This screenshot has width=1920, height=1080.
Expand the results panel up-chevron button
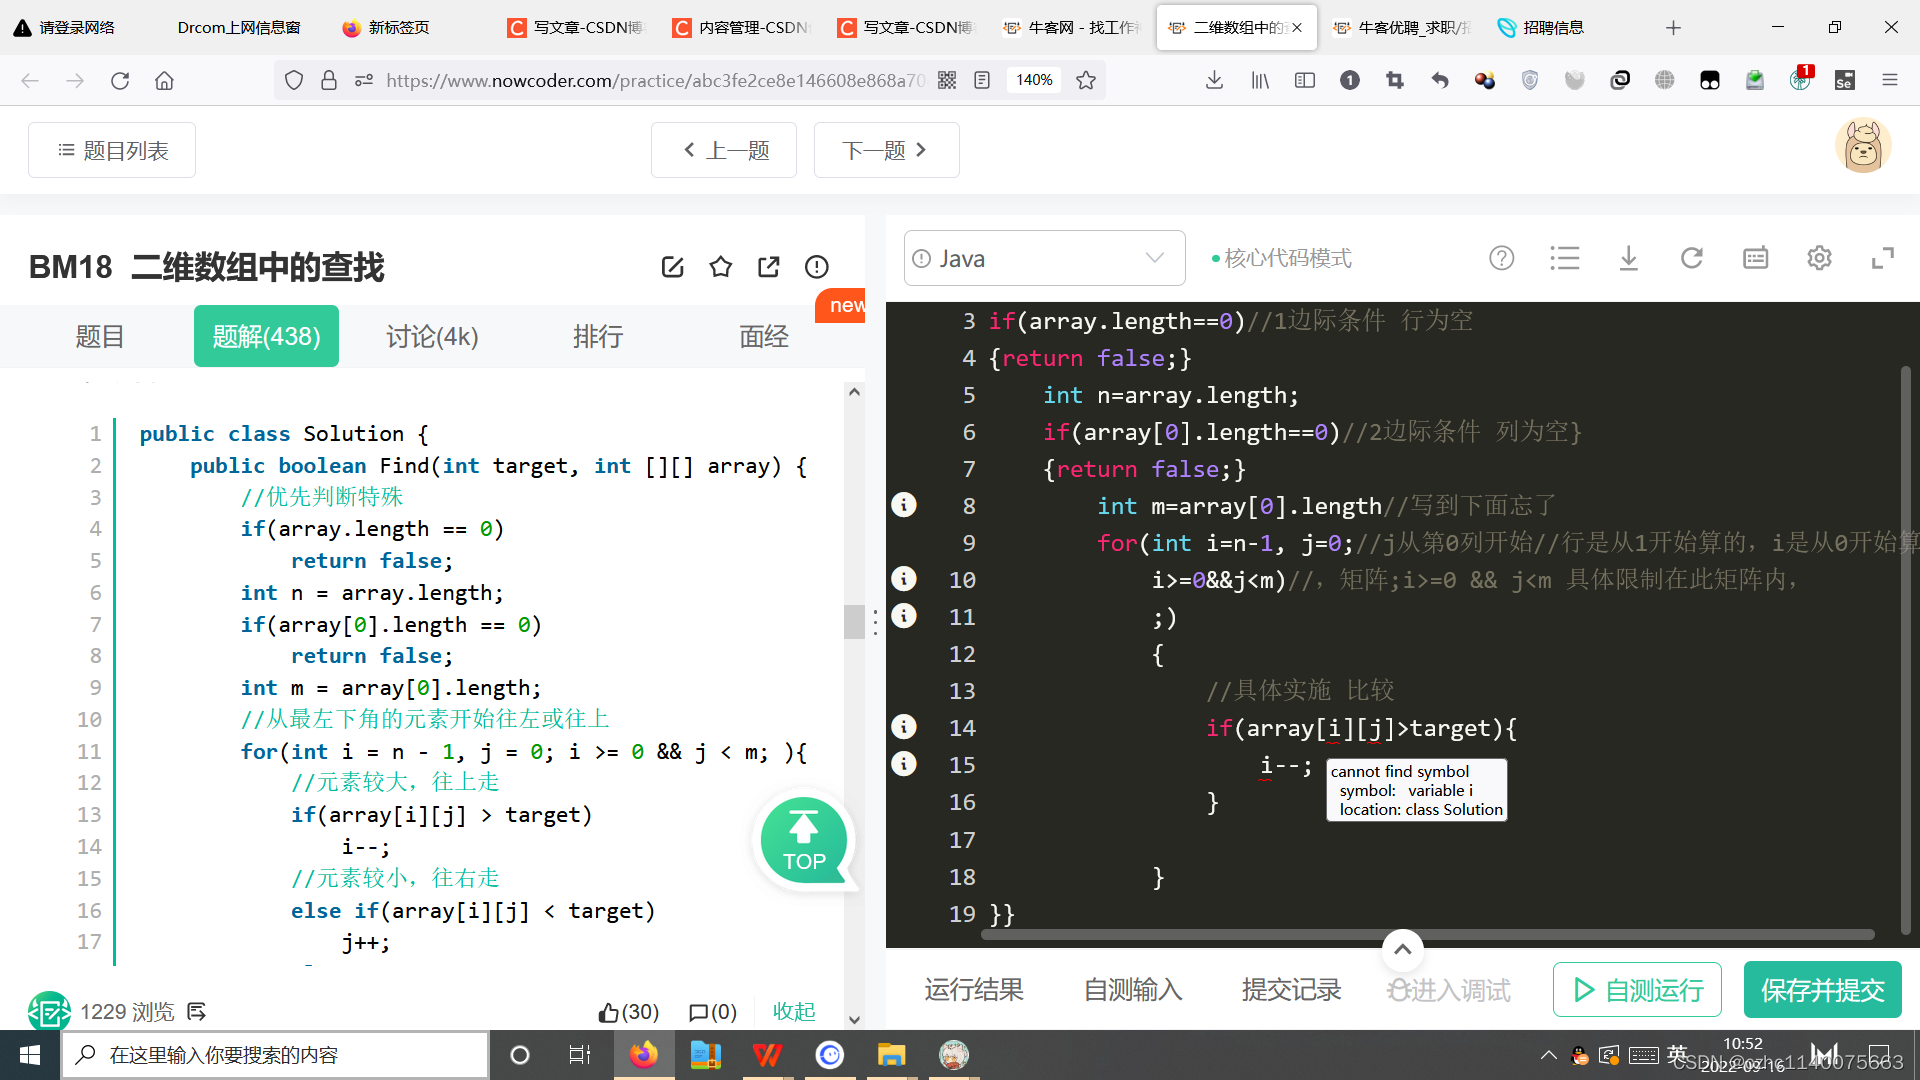coord(1402,950)
